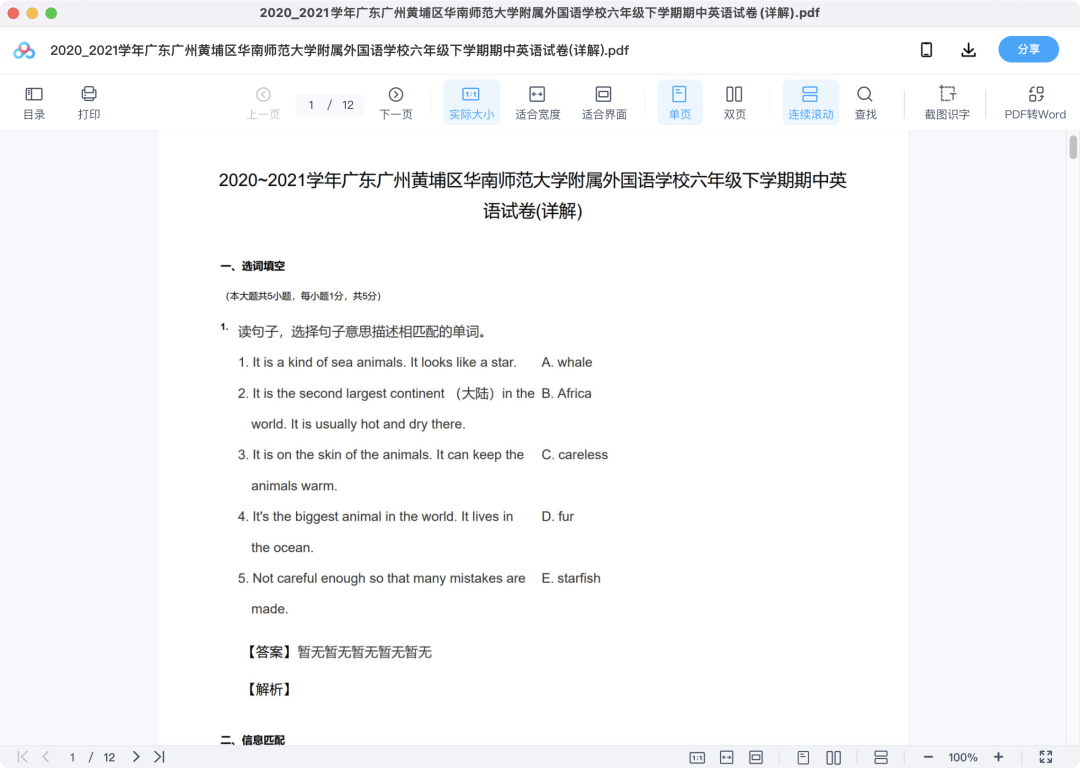Click option text C. careless
This screenshot has height=768, width=1080.
[574, 455]
